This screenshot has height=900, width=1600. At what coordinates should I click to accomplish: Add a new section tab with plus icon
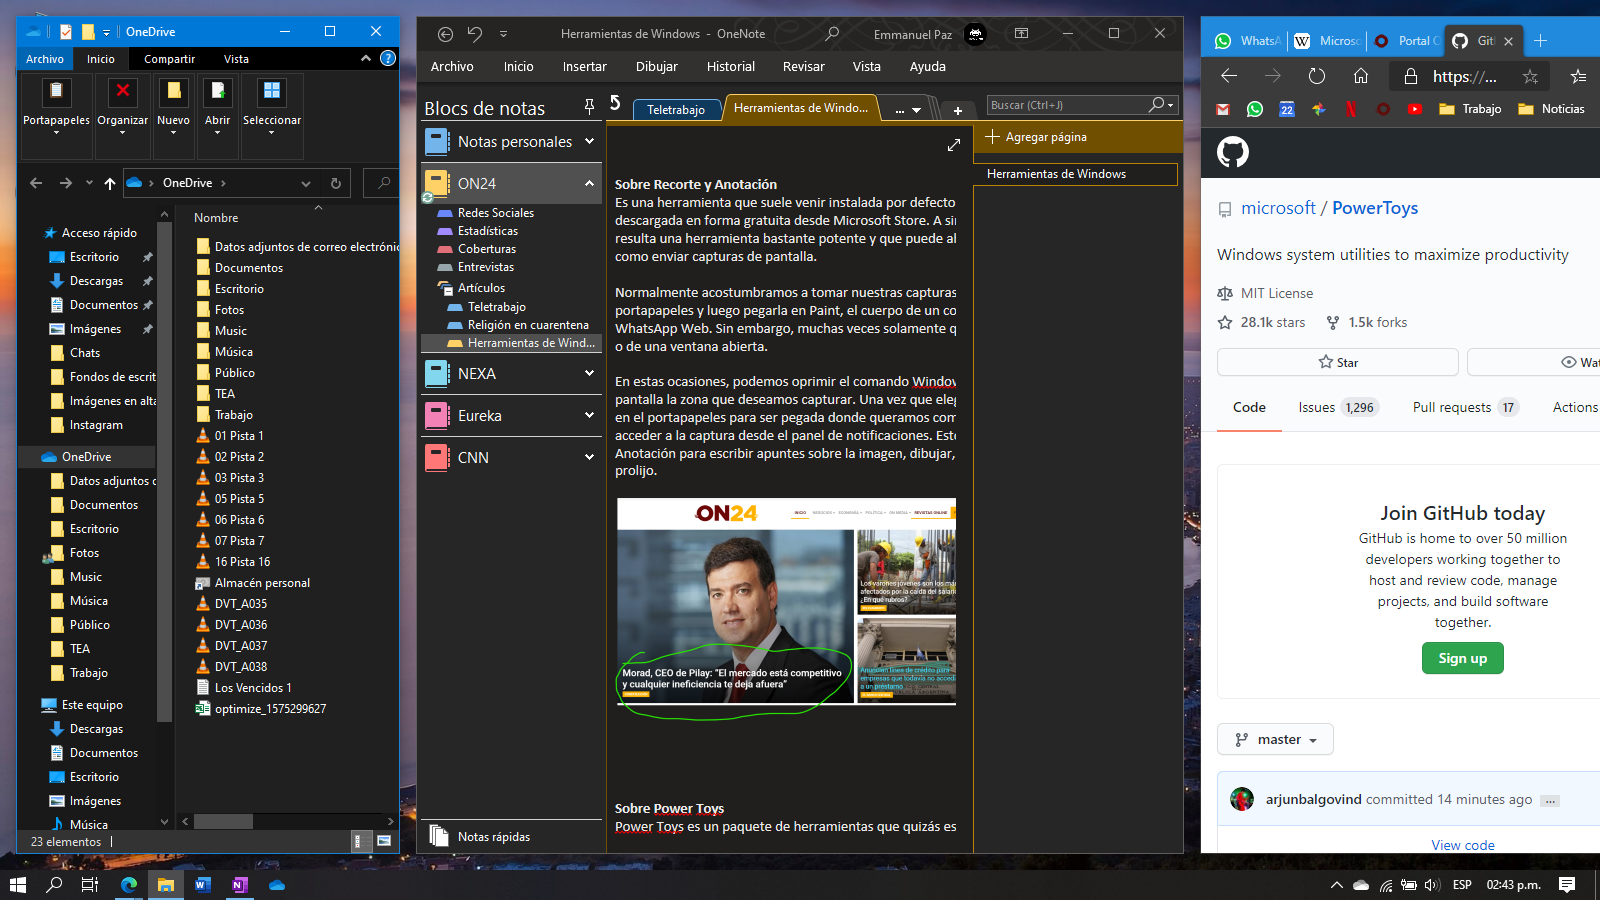957,110
